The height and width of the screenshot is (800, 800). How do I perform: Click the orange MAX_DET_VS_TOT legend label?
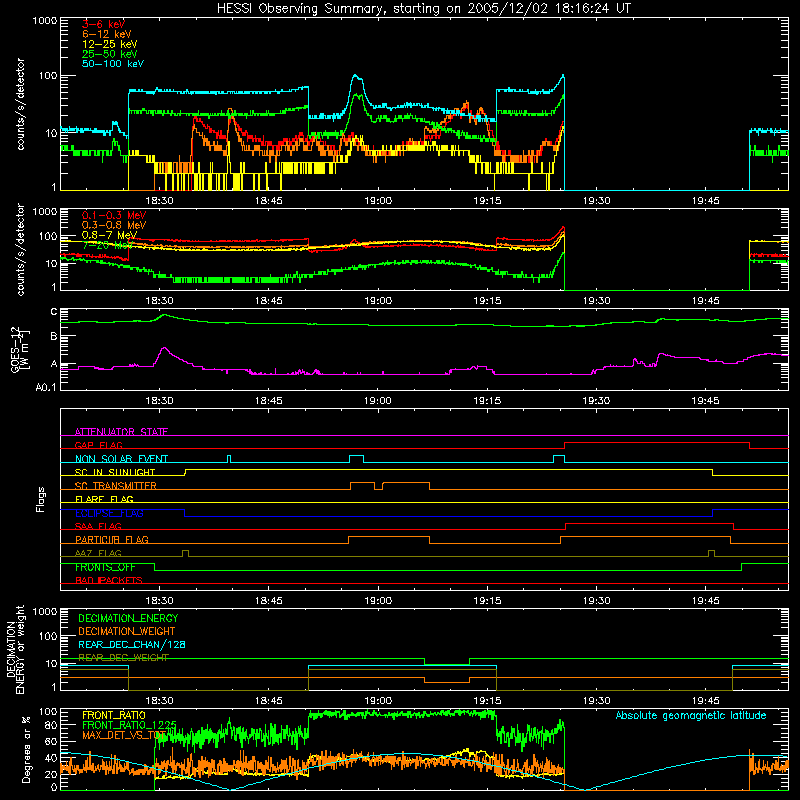tap(124, 735)
